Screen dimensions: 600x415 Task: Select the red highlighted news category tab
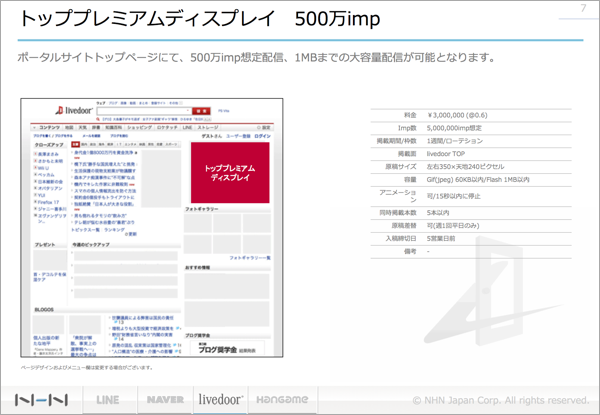(75, 145)
